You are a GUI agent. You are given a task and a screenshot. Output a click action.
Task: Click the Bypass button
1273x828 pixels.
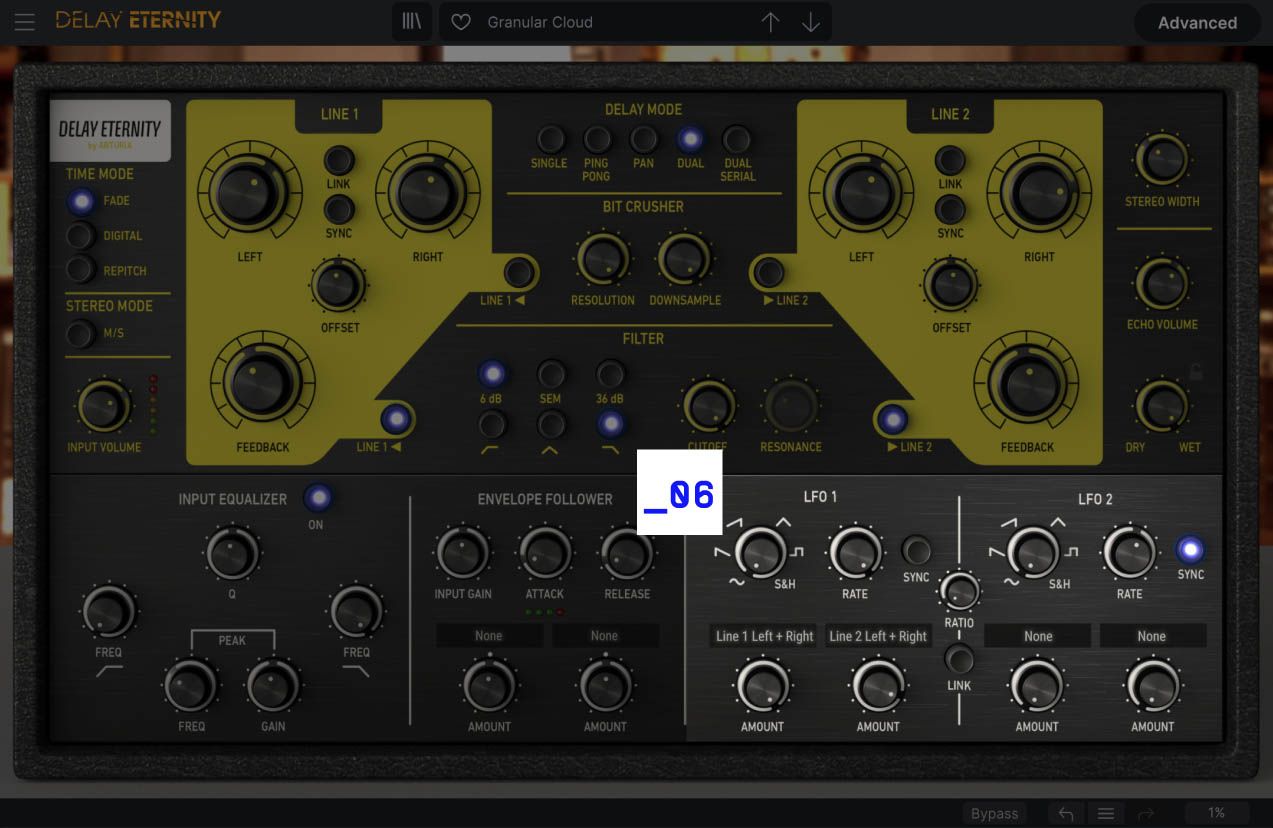(994, 814)
